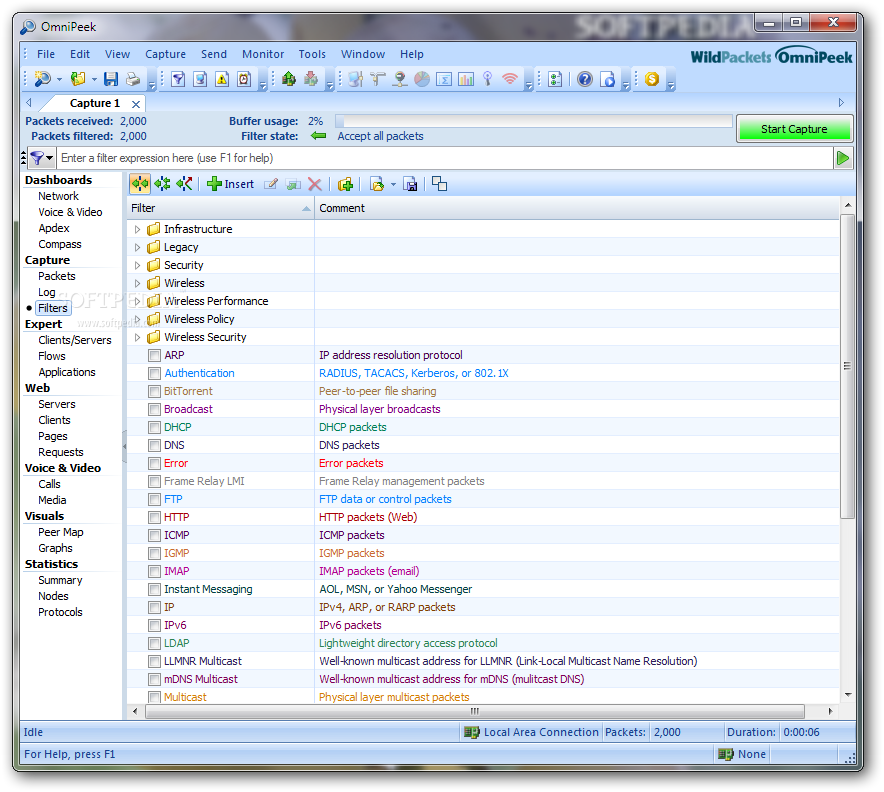Viewport: 884px width, 792px height.
Task: Click the folder-with-plus new group icon
Action: point(345,184)
